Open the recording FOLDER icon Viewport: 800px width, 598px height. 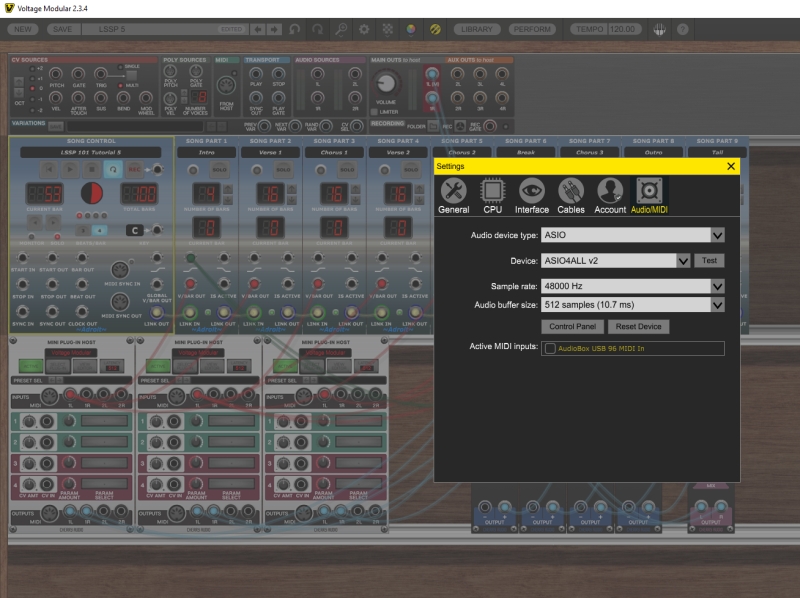point(433,126)
